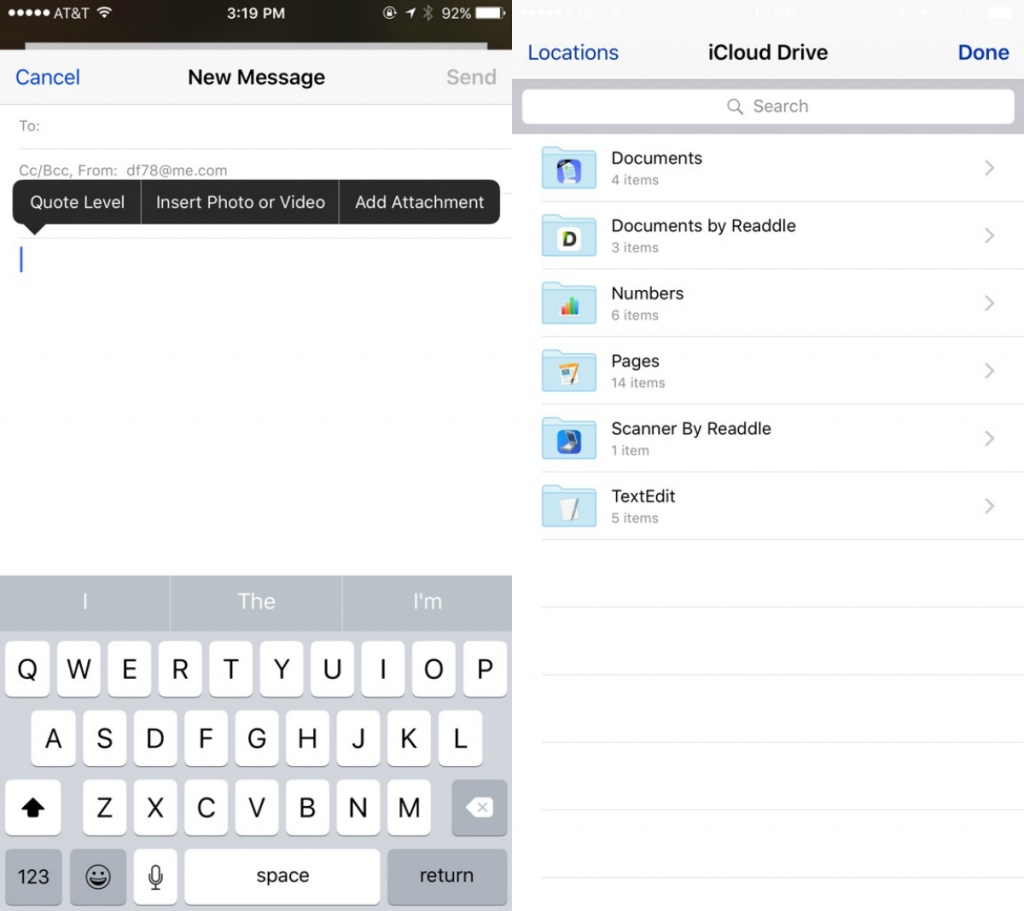This screenshot has height=911, width=1024.
Task: Tap the "6 items" text under Numbers
Action: 635,315
